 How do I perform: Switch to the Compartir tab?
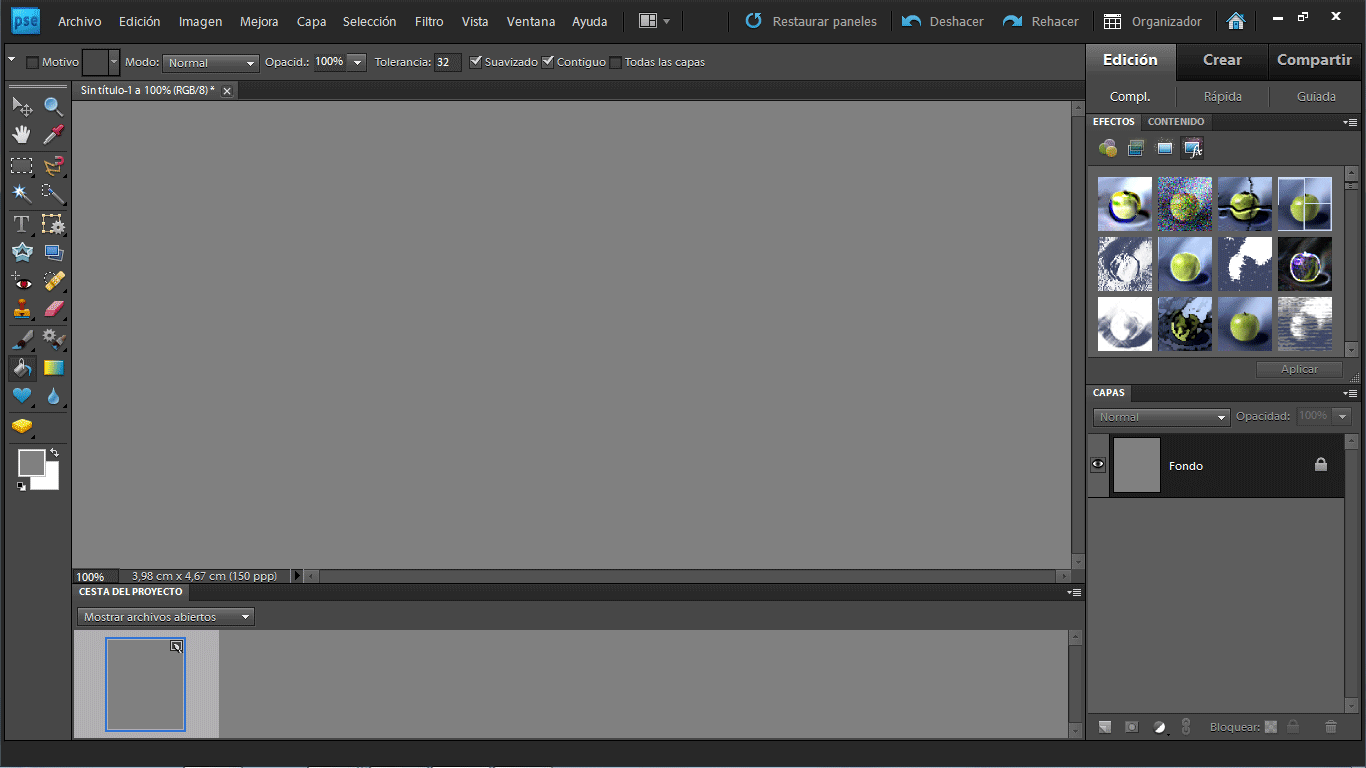click(x=1315, y=60)
